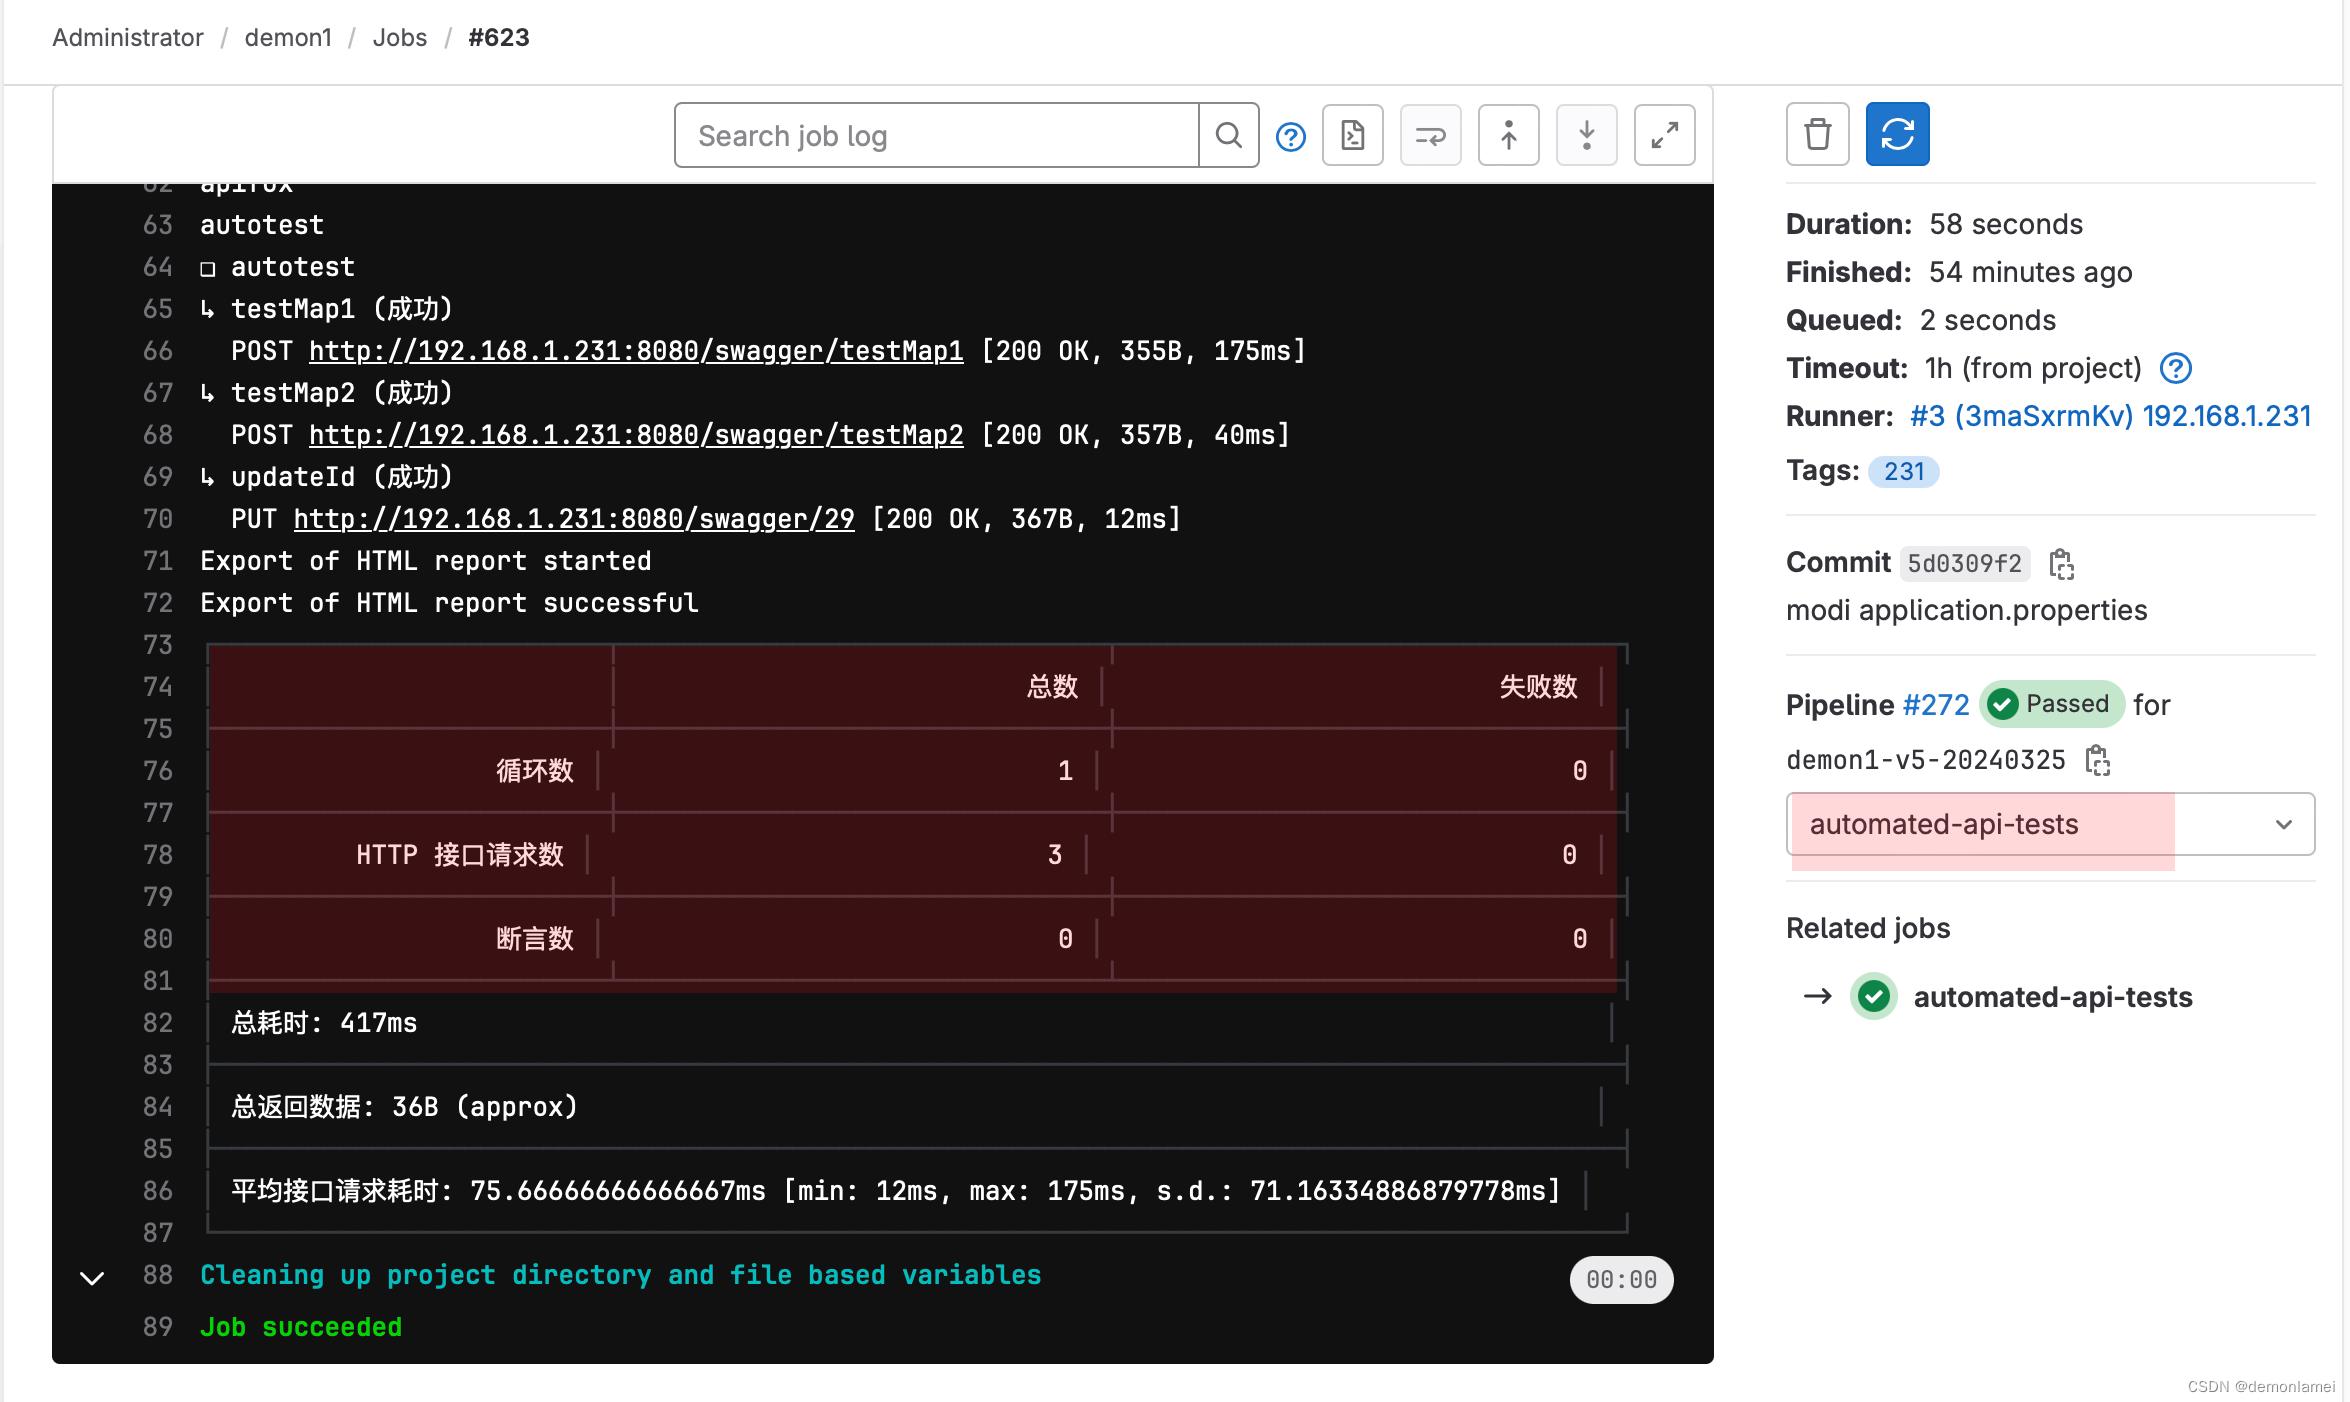Open the search help question mark

pos(1290,136)
